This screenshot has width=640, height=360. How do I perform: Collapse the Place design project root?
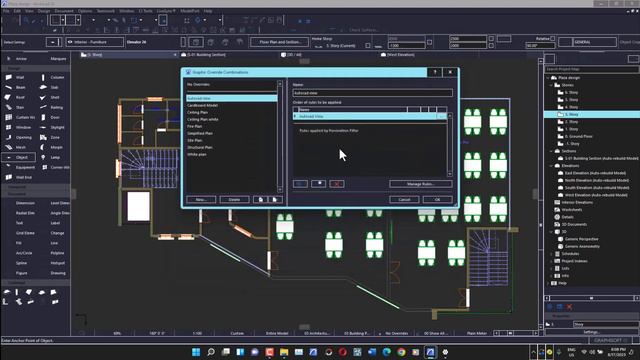[548, 78]
